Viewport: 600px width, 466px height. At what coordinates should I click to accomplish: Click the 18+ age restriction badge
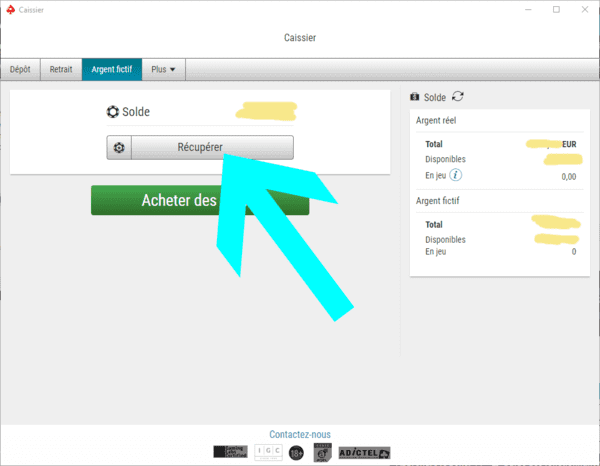click(296, 453)
